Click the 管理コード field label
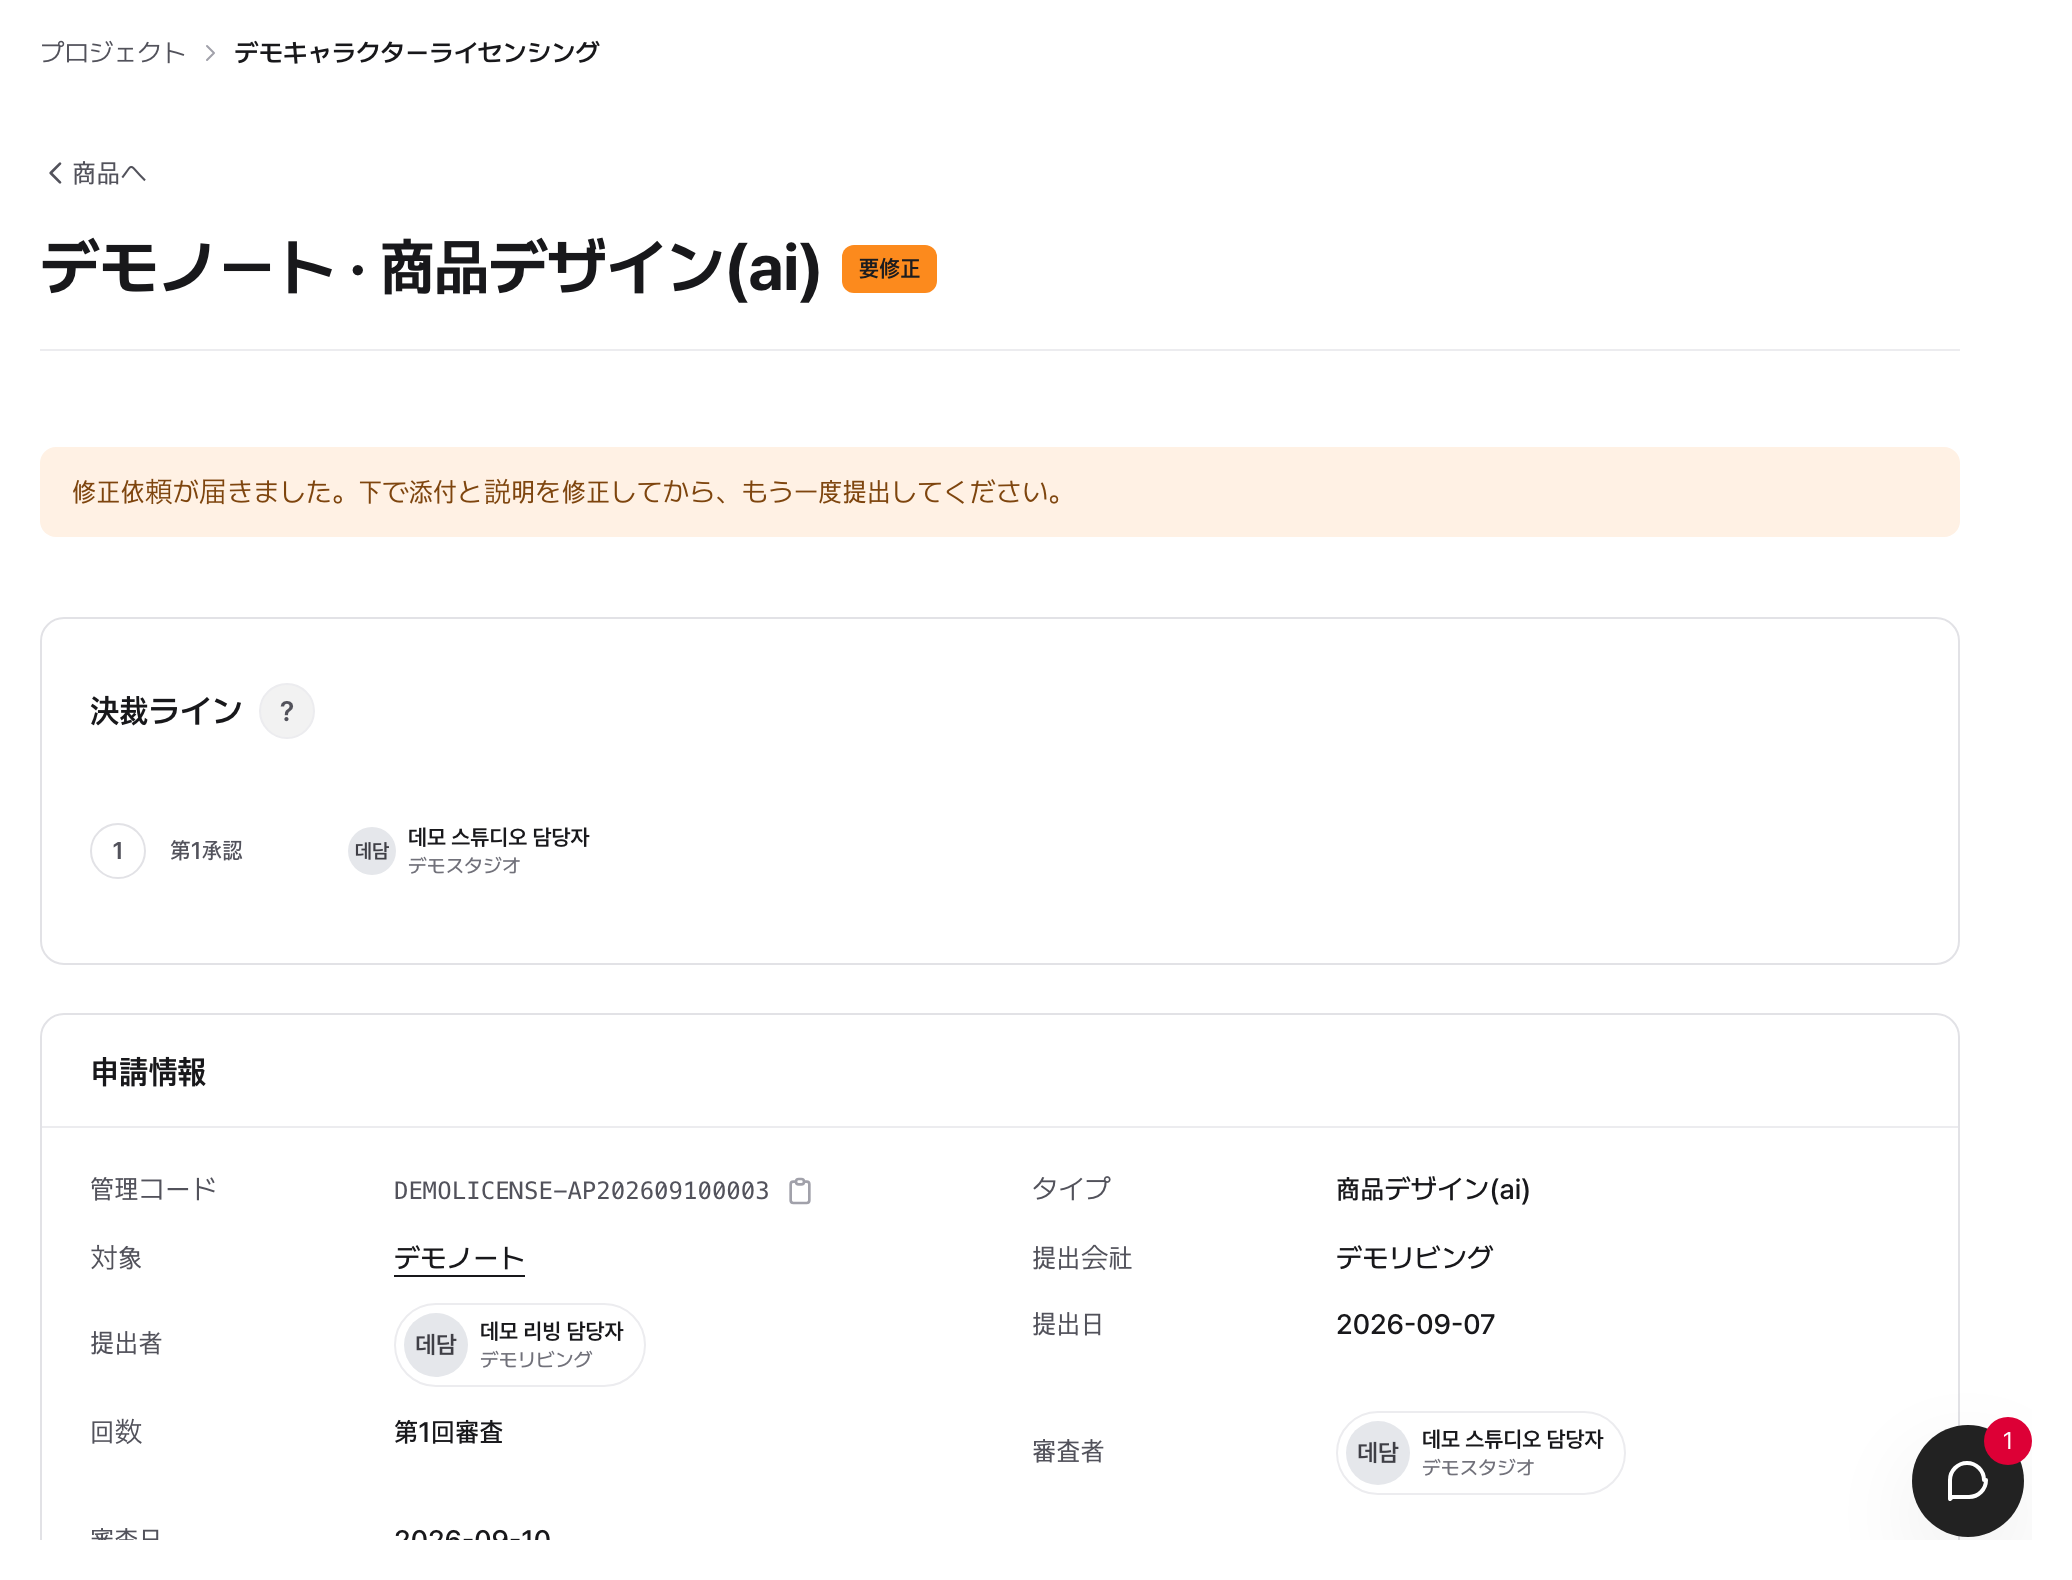The height and width of the screenshot is (1580, 2072). [x=153, y=1189]
